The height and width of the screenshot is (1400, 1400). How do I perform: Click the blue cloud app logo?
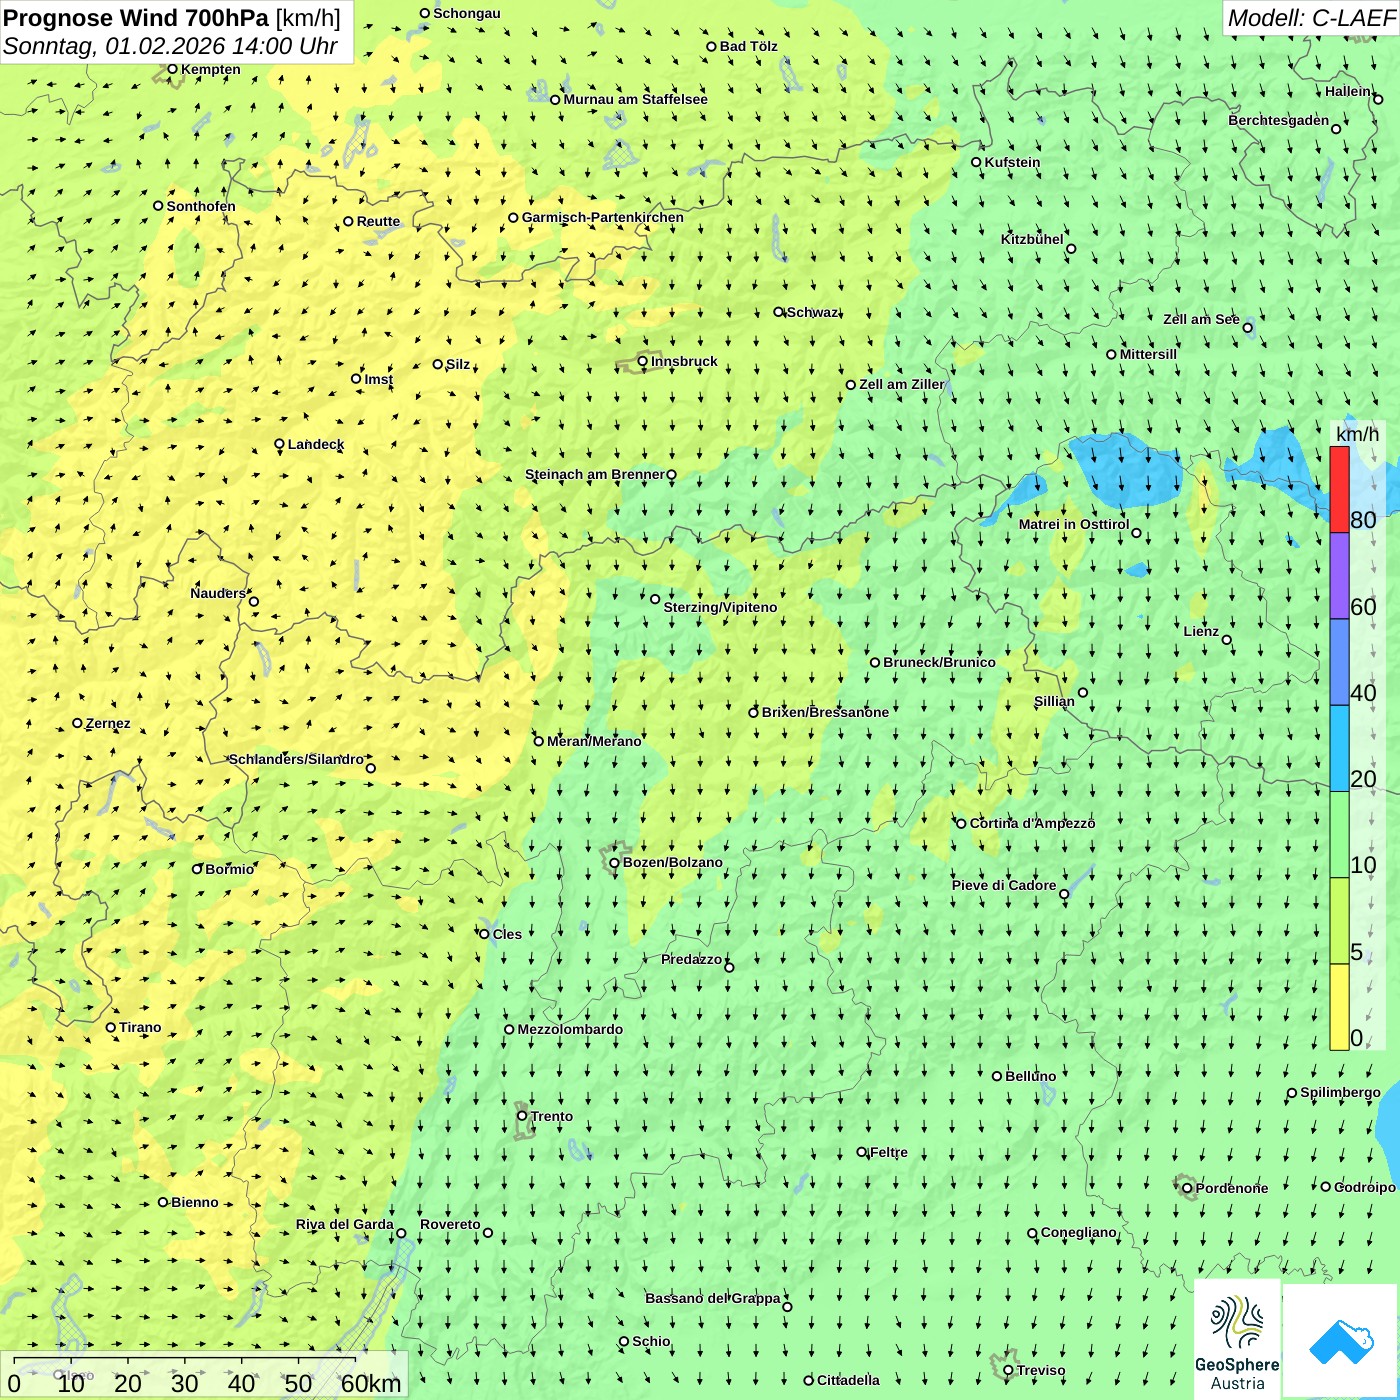point(1341,1340)
